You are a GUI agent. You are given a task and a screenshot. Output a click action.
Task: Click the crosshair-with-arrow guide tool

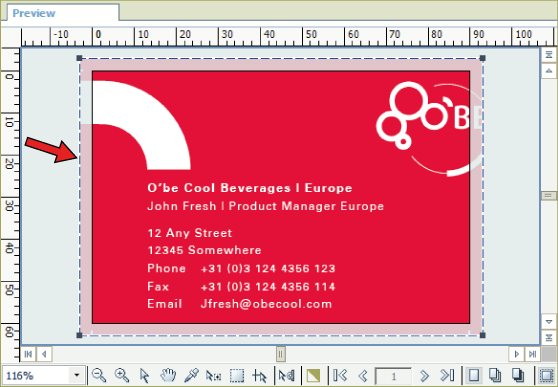259,376
